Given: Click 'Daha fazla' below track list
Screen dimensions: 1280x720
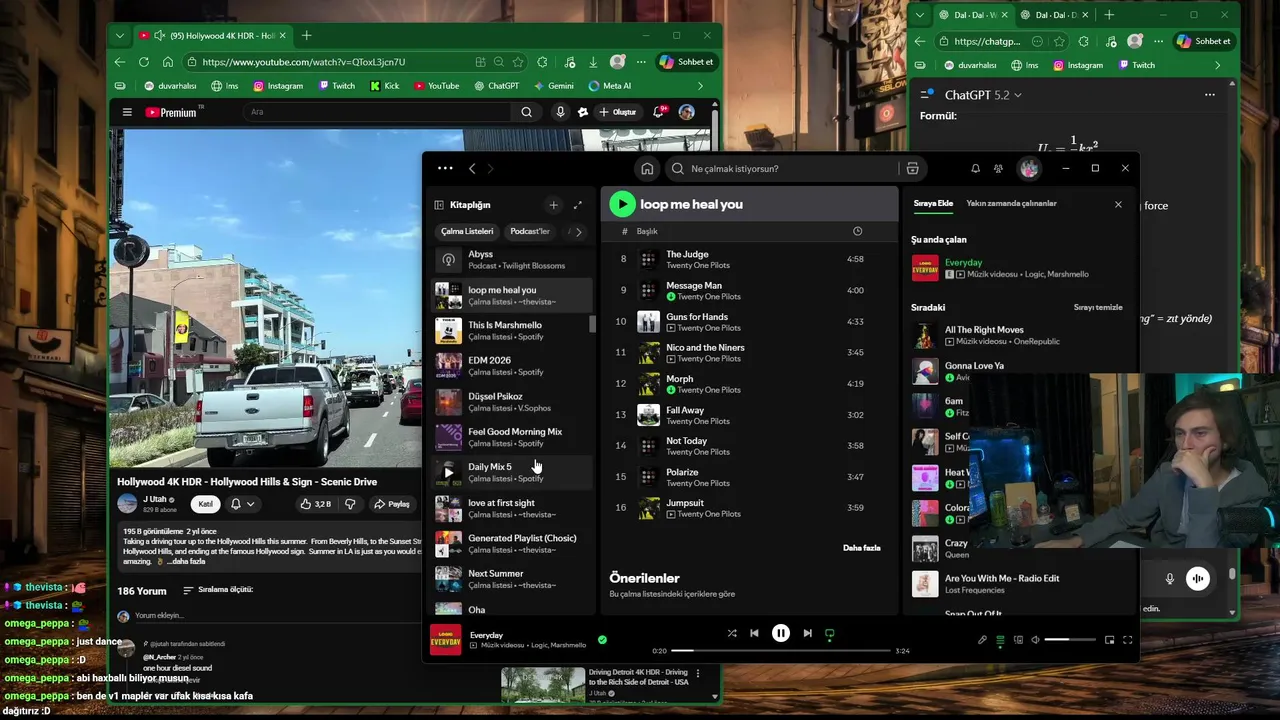Looking at the screenshot, I should click(x=862, y=548).
